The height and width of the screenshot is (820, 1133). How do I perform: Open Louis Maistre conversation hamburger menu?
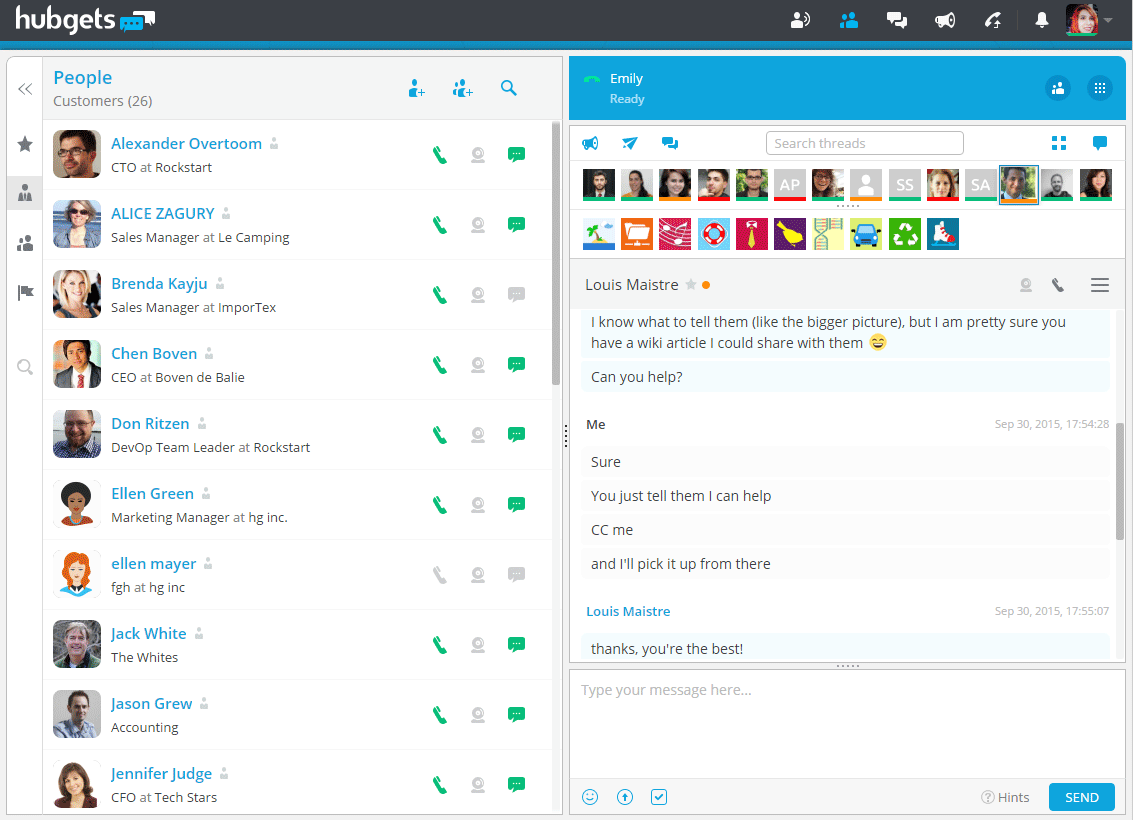point(1099,285)
